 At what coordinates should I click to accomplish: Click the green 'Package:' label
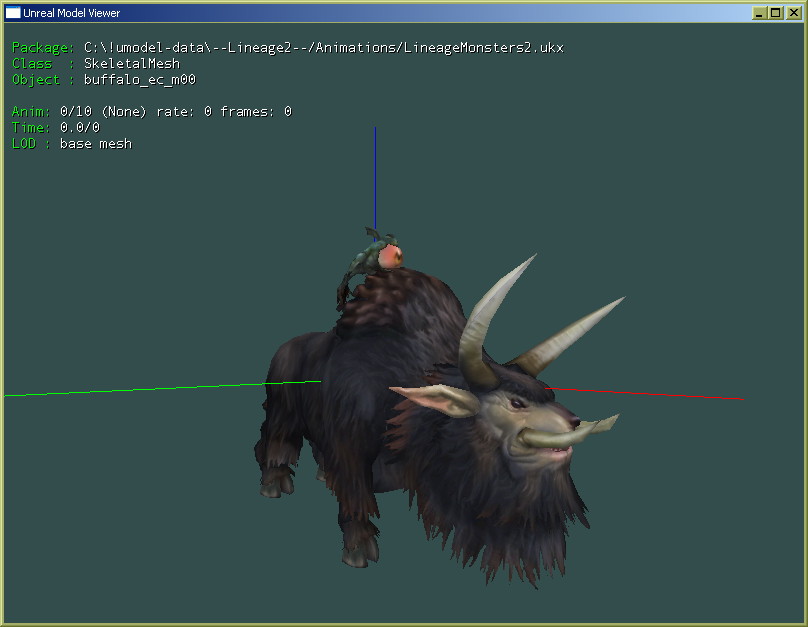pyautogui.click(x=43, y=48)
